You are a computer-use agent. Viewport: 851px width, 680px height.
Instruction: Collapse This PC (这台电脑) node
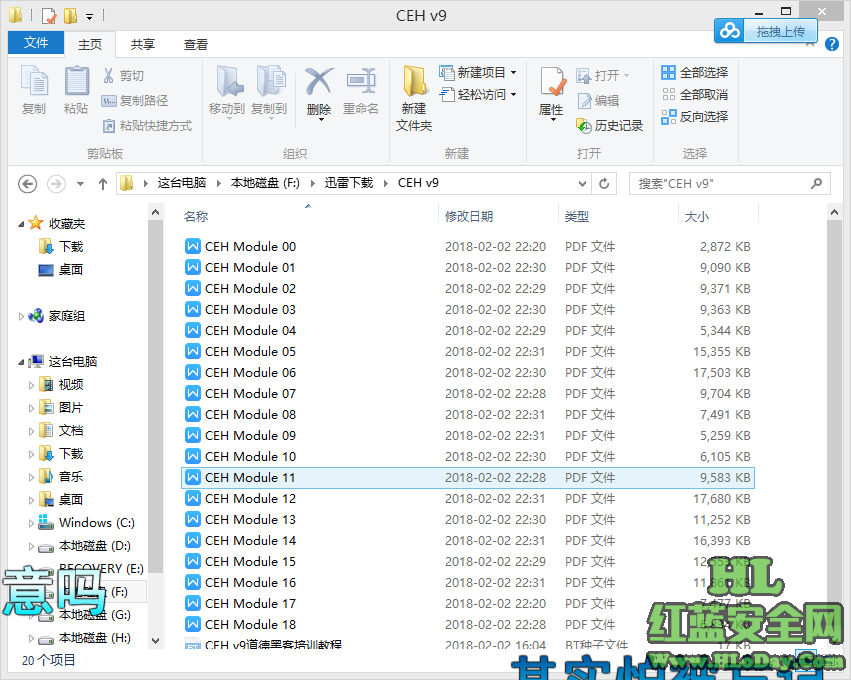point(21,362)
